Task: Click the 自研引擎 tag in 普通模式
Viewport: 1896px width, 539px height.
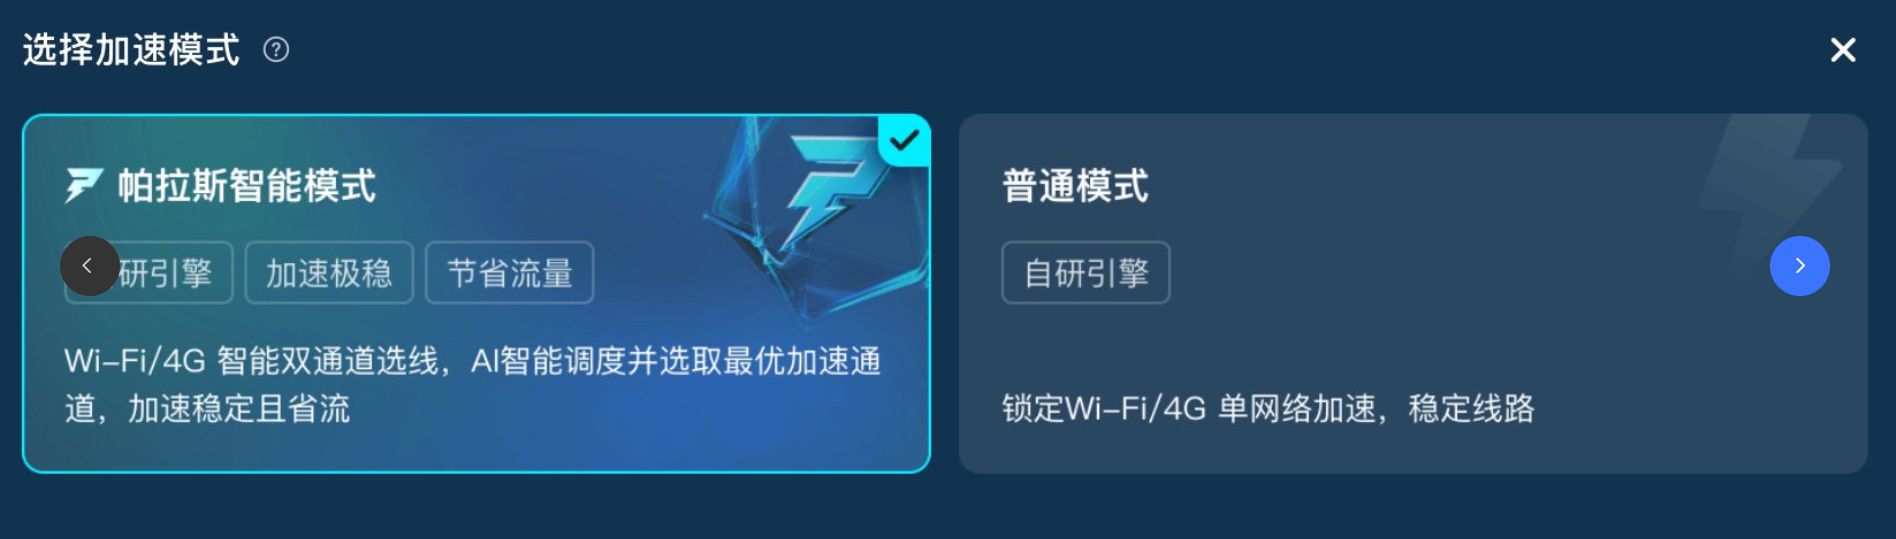Action: (x=1086, y=272)
